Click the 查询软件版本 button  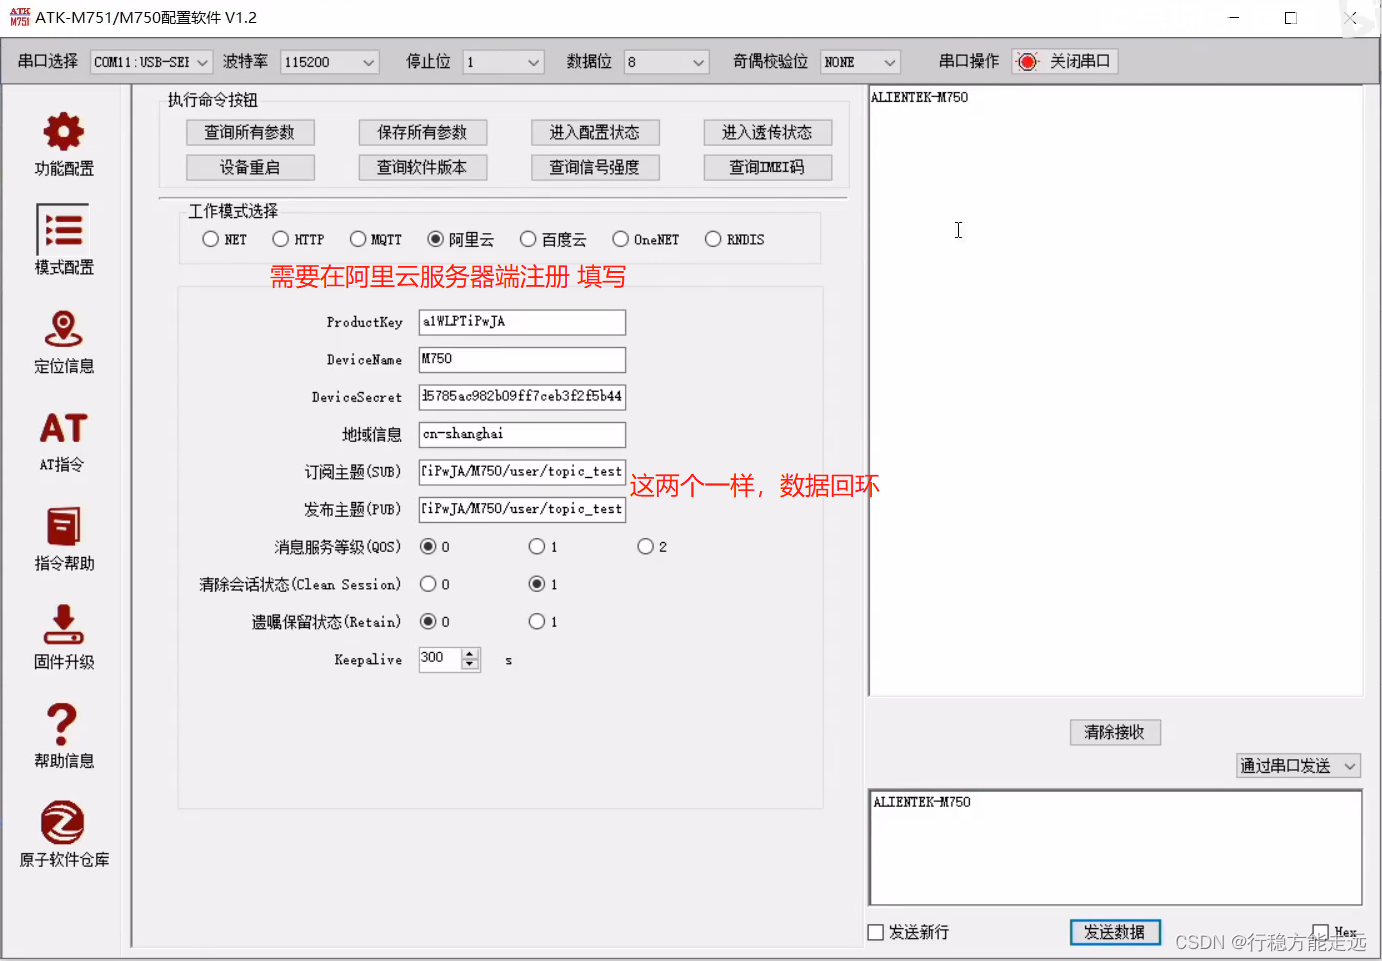(422, 167)
